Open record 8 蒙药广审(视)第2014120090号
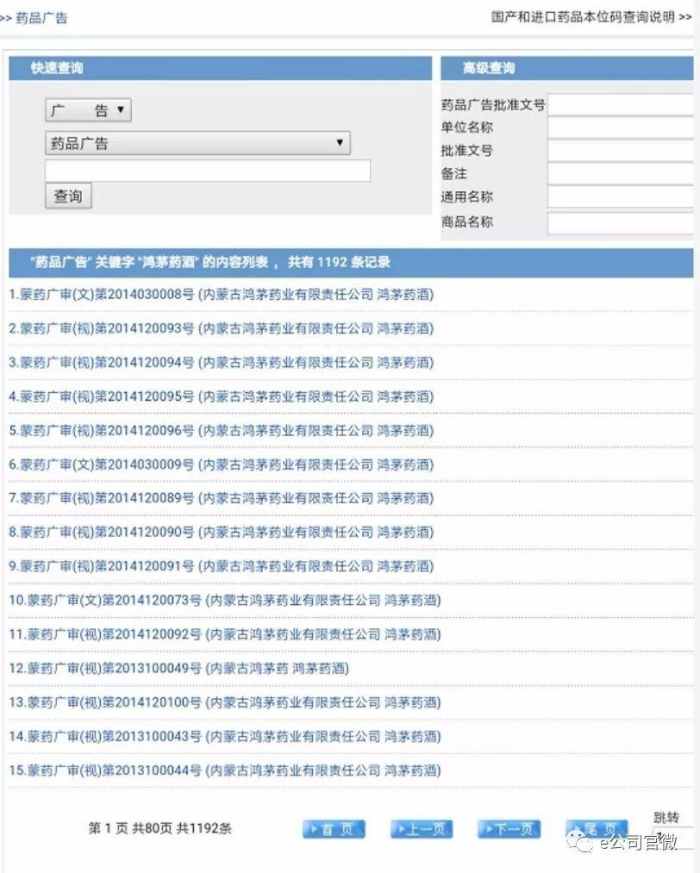The width and height of the screenshot is (700, 873). coord(221,532)
